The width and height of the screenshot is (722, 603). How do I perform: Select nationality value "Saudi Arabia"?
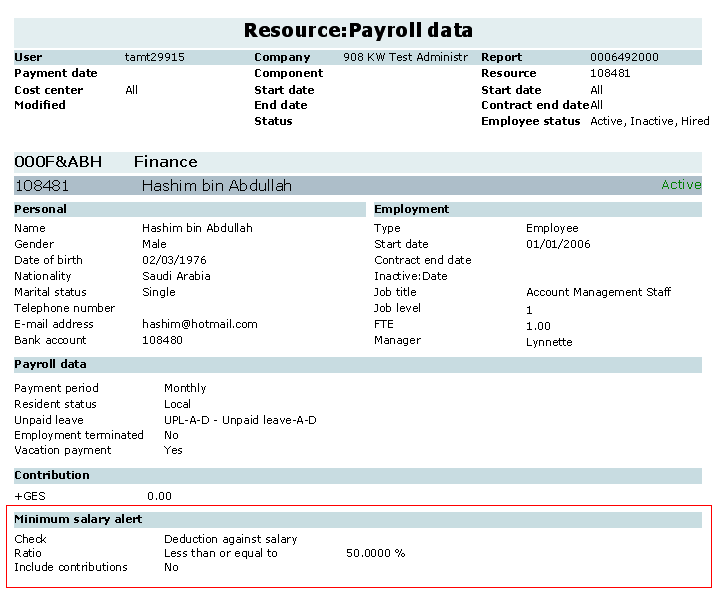coord(176,276)
